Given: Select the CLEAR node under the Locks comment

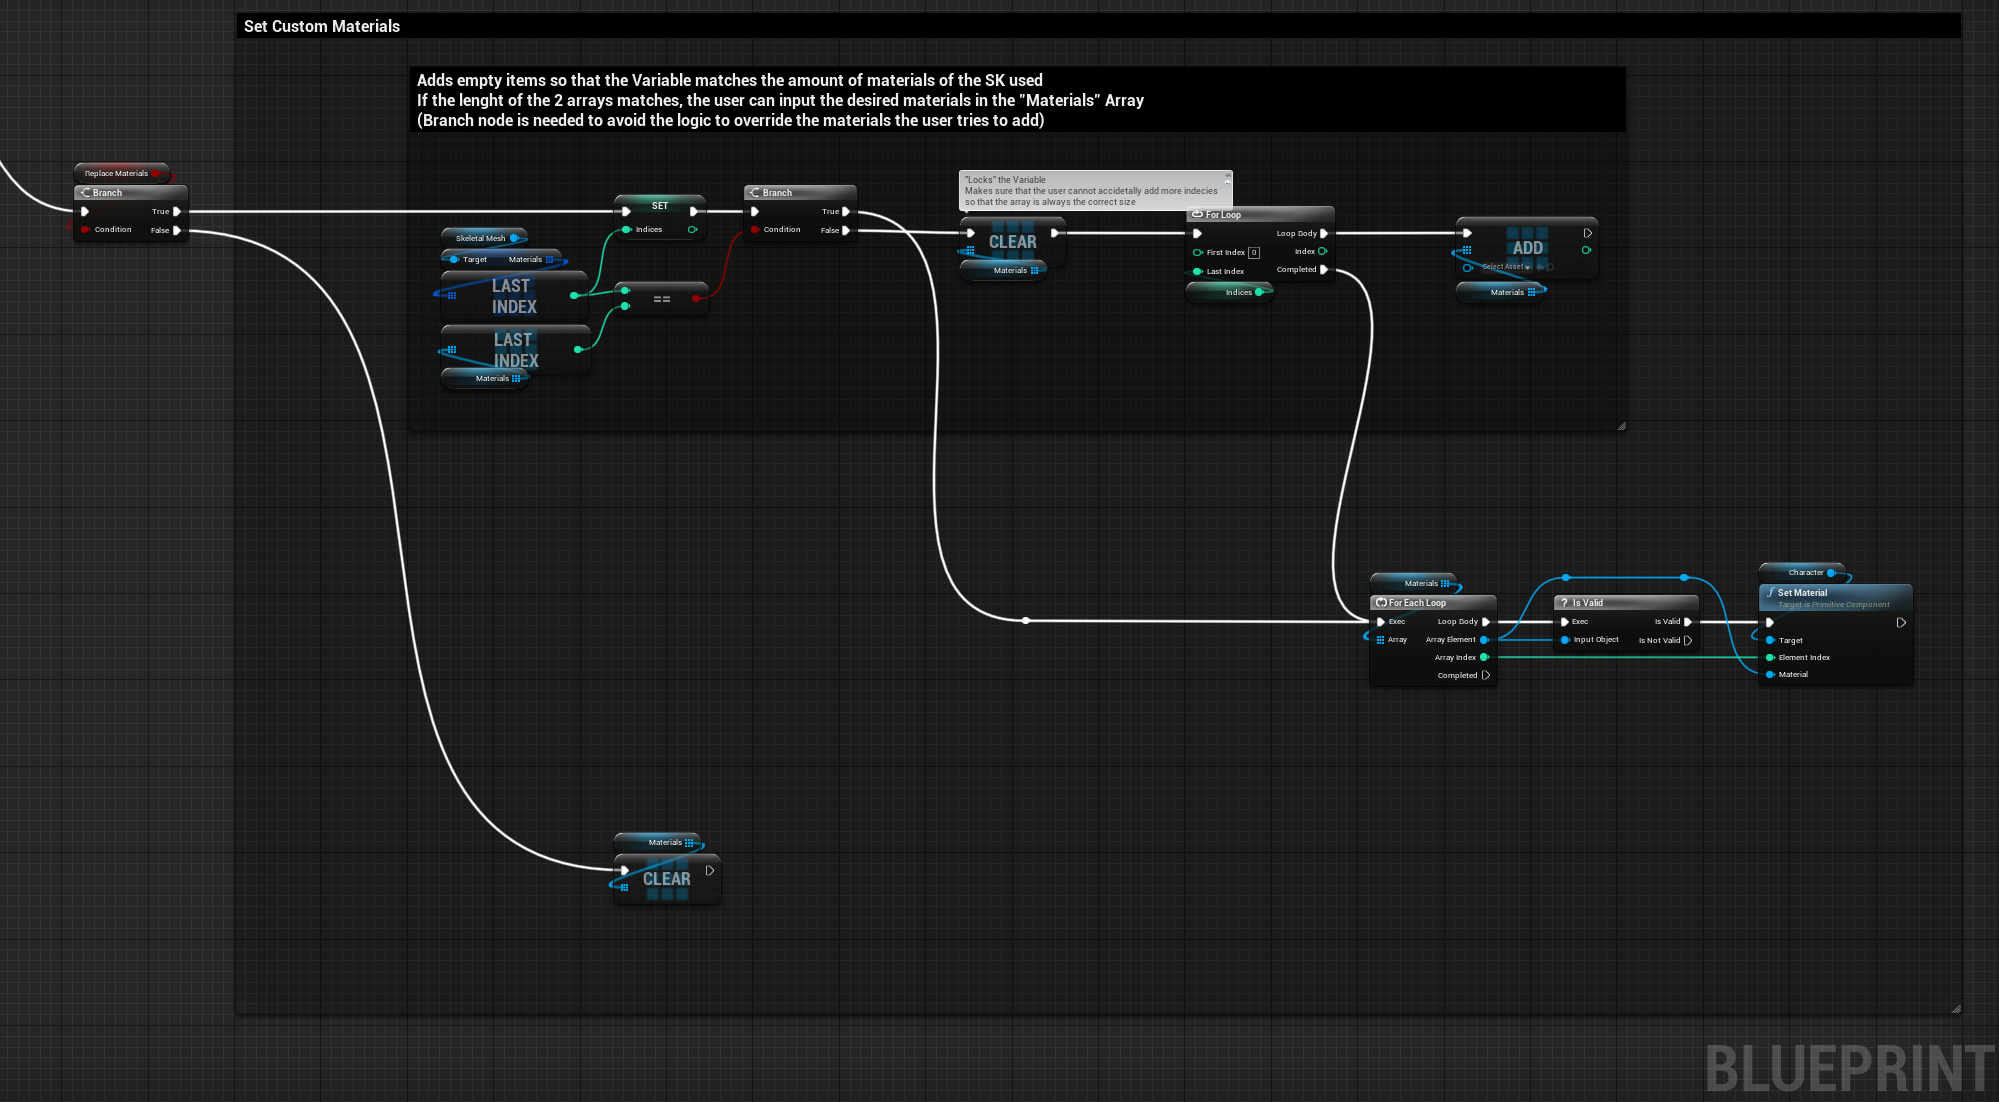Looking at the screenshot, I should tap(1012, 241).
